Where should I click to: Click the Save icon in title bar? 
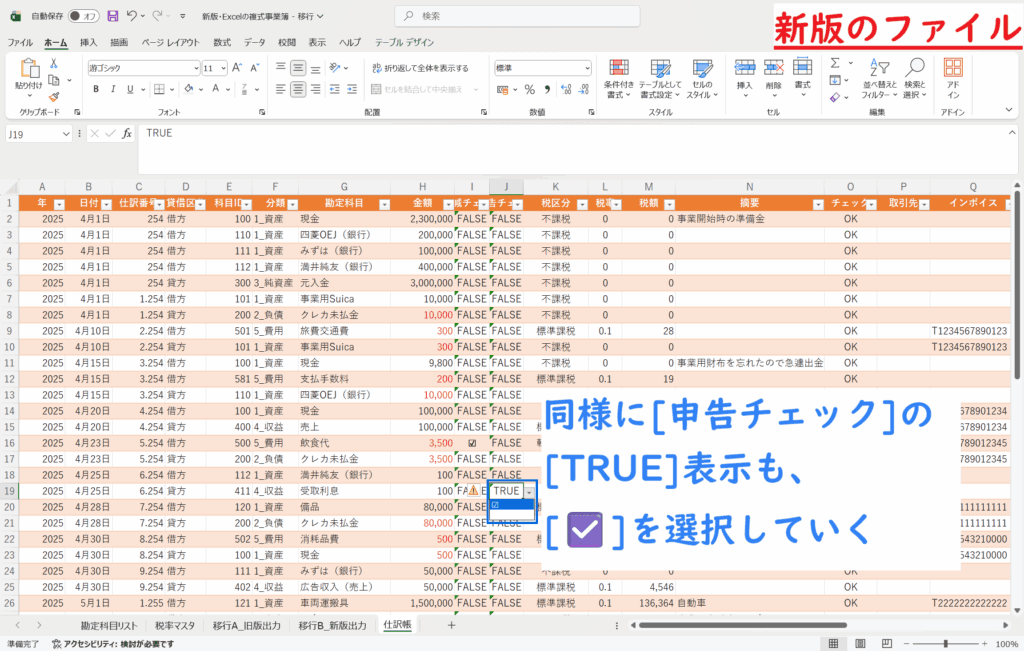click(x=112, y=16)
